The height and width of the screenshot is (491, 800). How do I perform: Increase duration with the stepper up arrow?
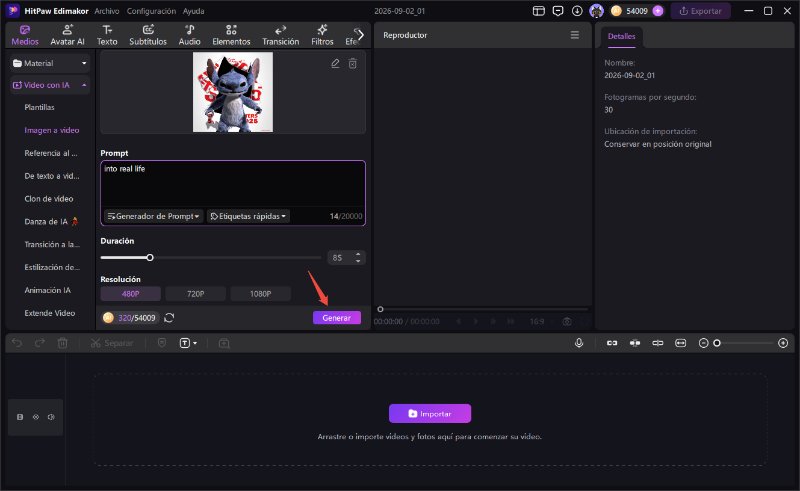[x=358, y=254]
